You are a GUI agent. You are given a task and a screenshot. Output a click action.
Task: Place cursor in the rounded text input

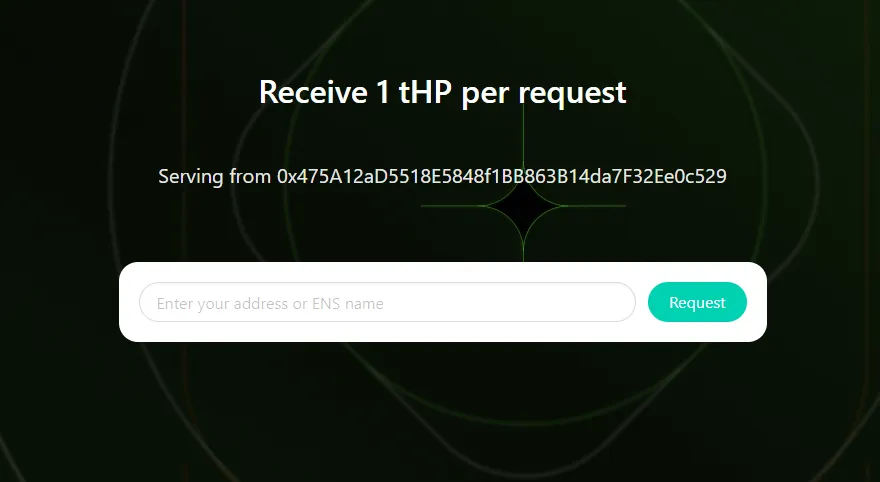(387, 302)
